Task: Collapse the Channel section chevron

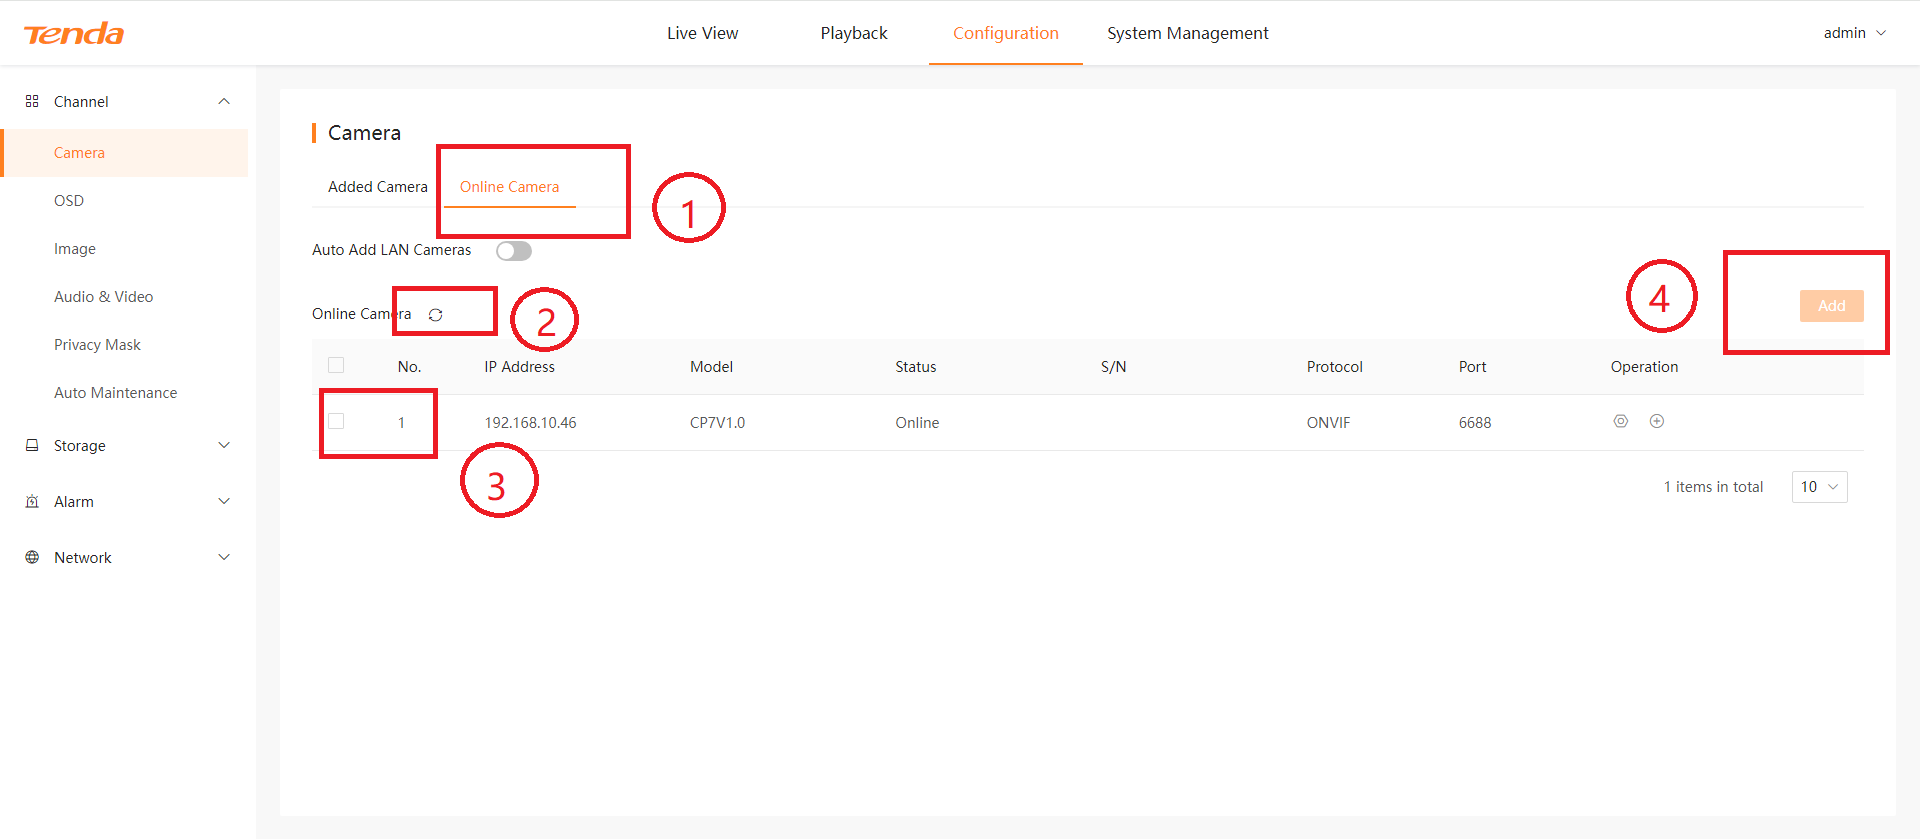Action: [x=224, y=101]
